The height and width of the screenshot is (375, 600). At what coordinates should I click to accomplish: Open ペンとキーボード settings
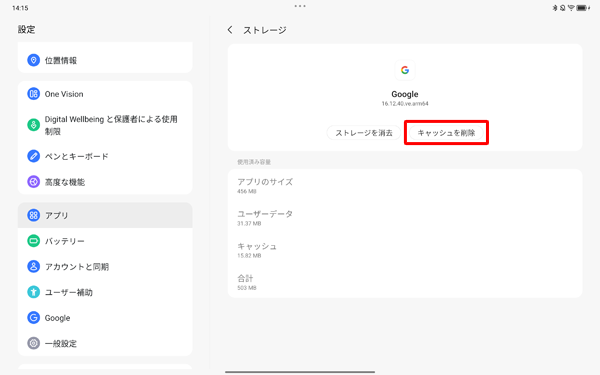[x=105, y=156]
